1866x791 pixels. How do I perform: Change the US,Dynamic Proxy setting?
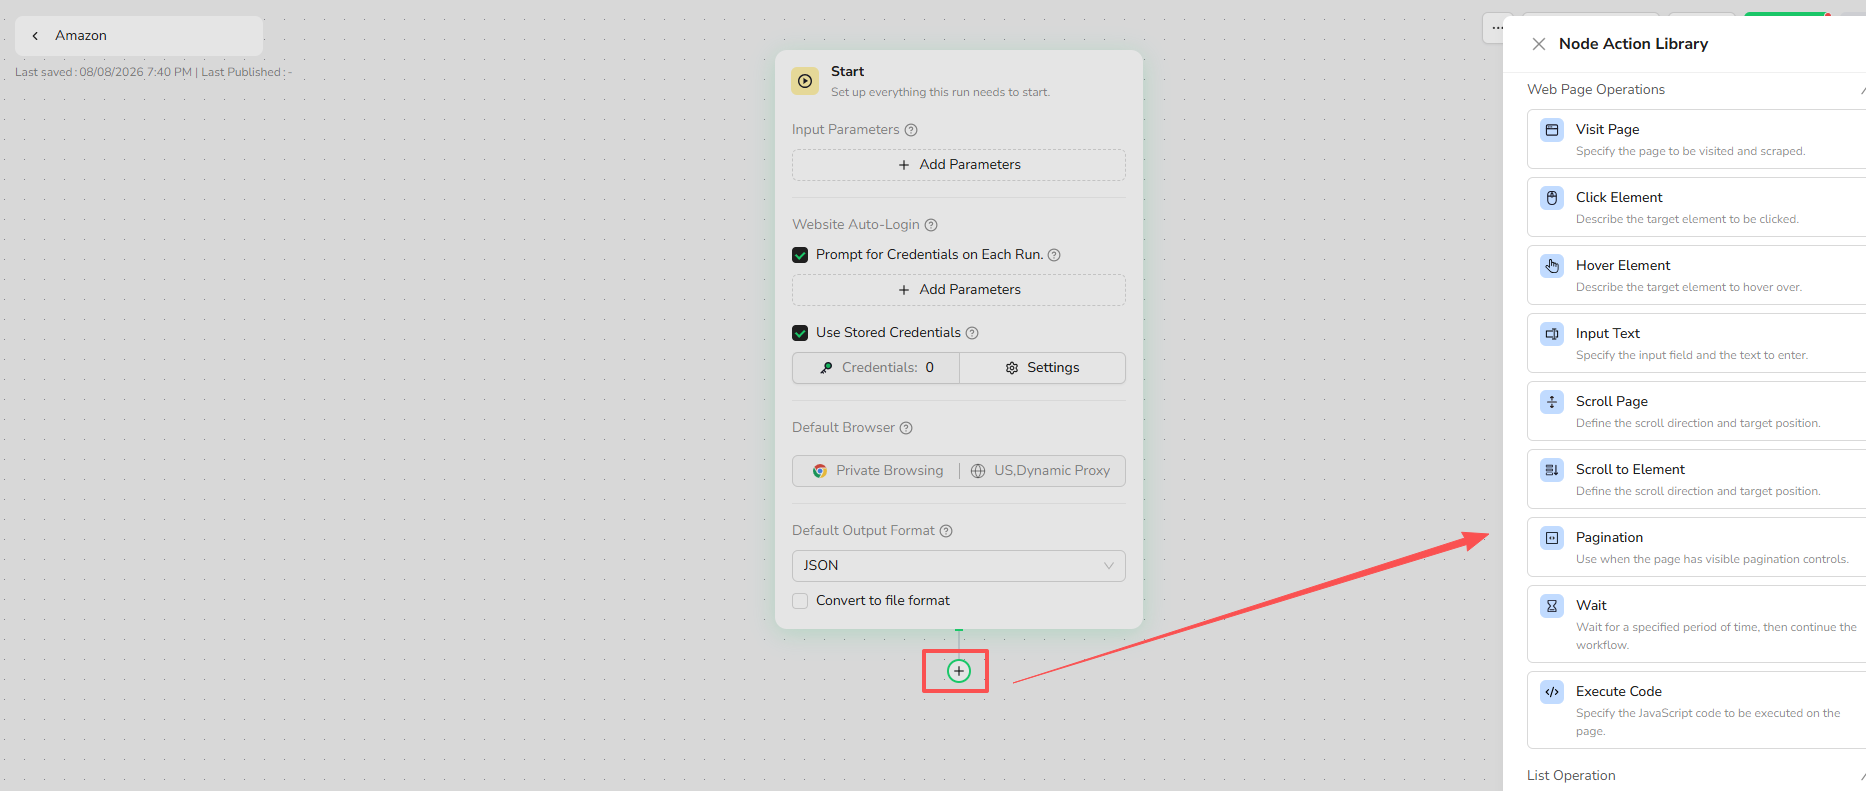(1040, 471)
